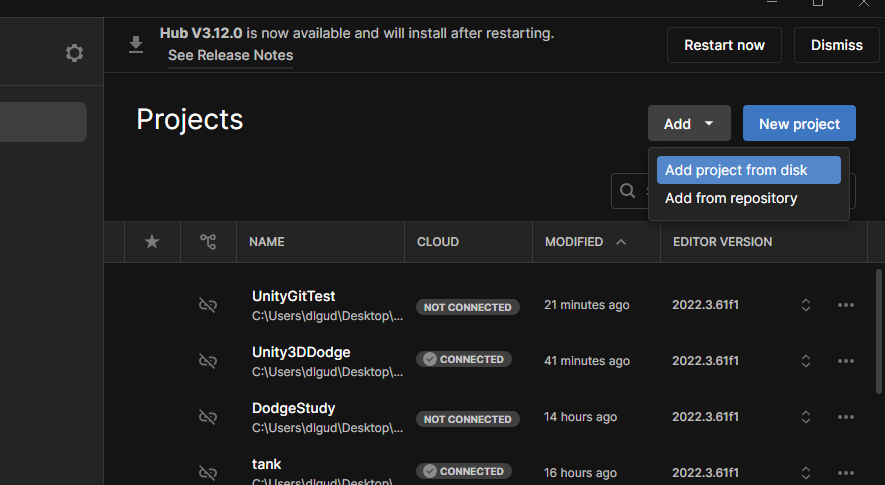This screenshot has width=885, height=485.
Task: Open more options for DodgeStudy
Action: point(845,417)
